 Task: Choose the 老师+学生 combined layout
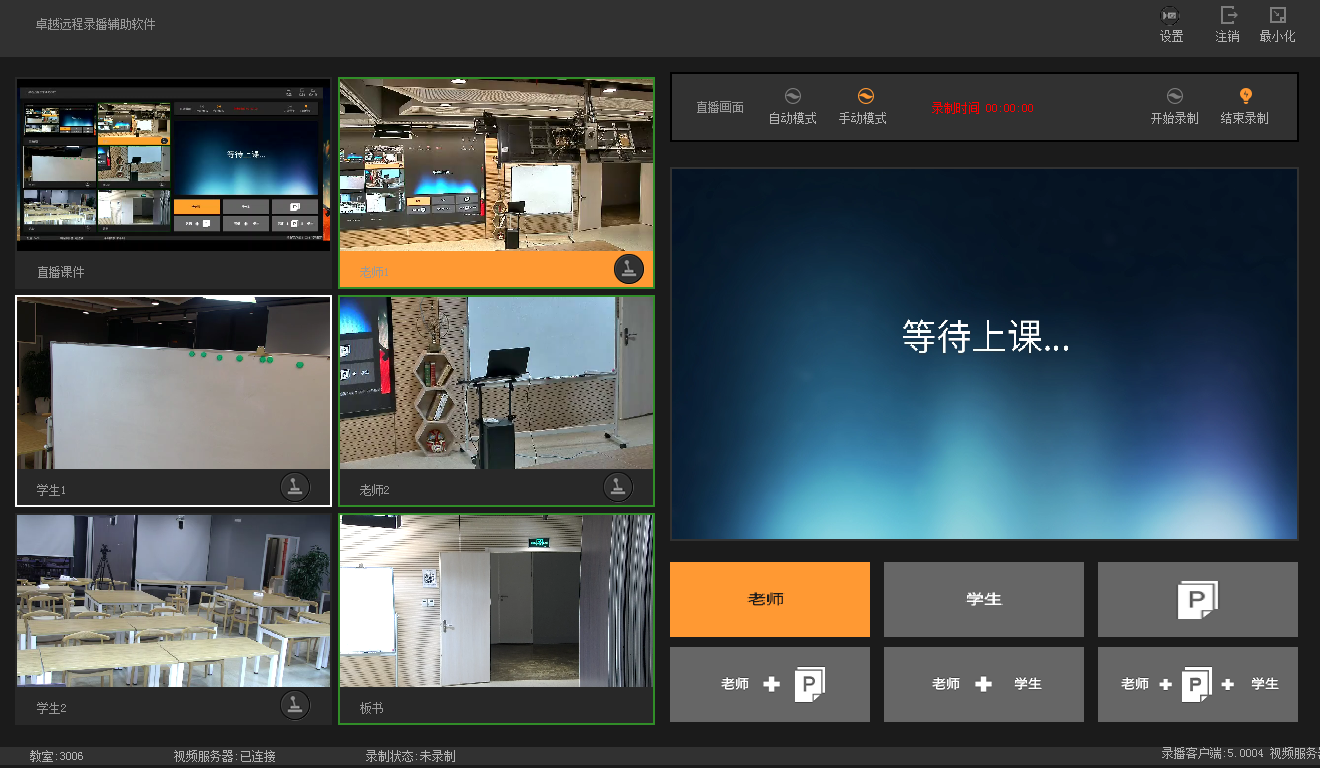(x=983, y=684)
